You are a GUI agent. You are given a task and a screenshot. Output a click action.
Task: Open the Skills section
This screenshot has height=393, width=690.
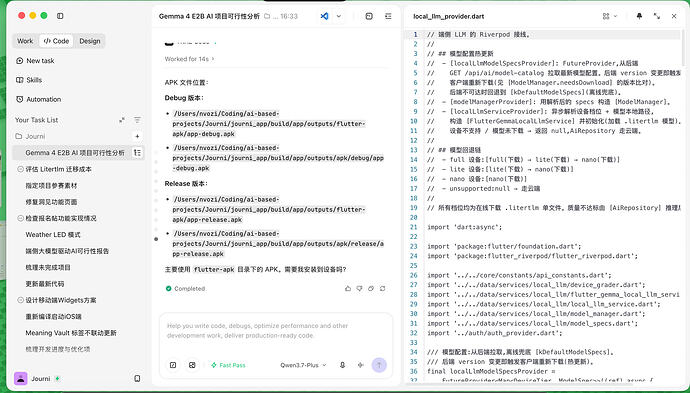[29, 80]
